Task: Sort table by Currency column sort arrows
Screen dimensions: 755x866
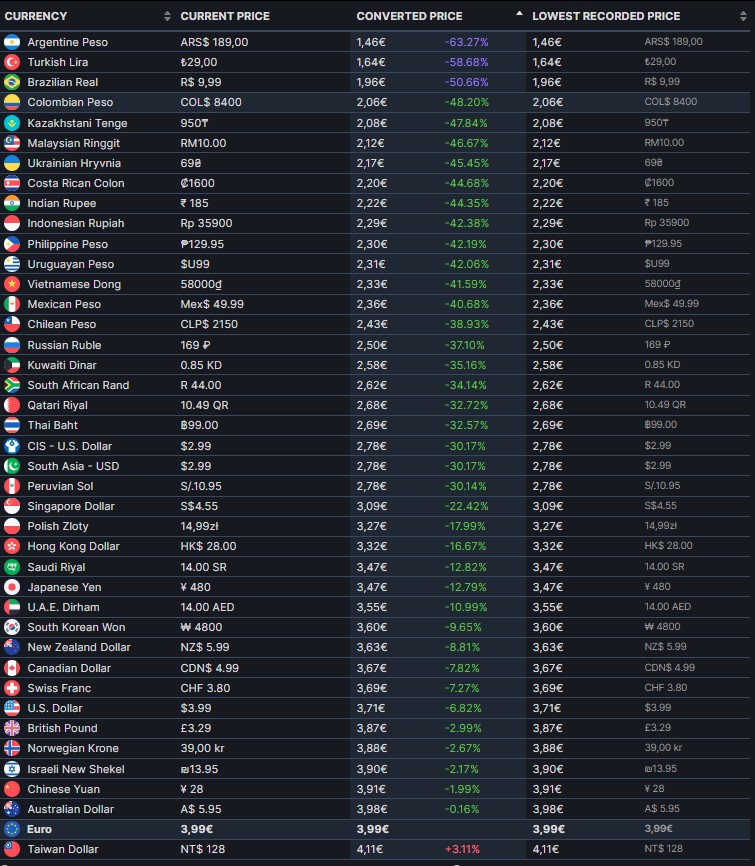Action: [167, 16]
